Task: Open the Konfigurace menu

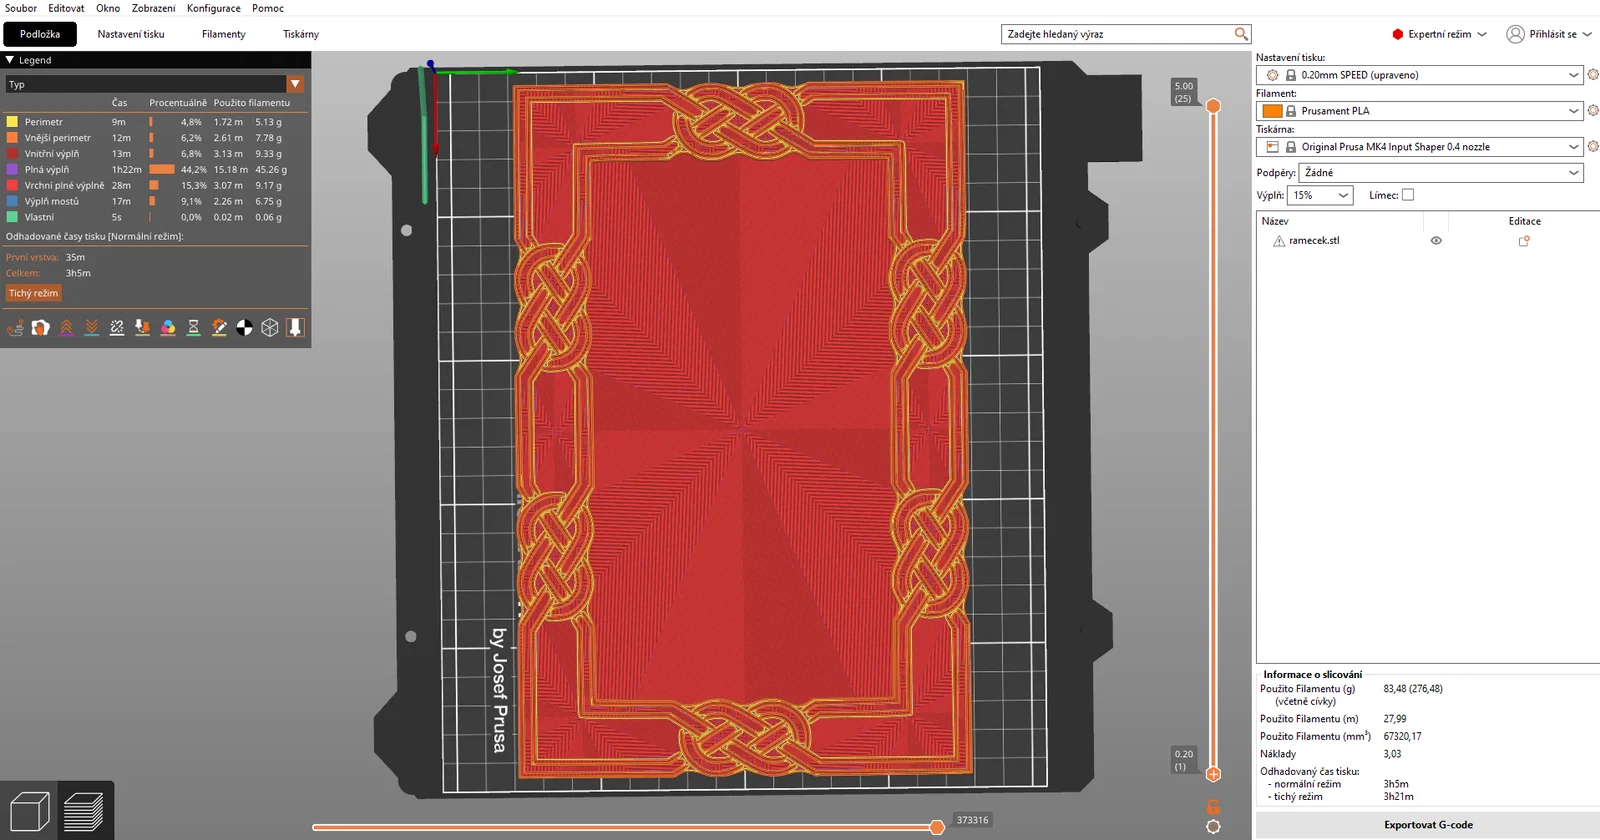Action: (x=213, y=8)
